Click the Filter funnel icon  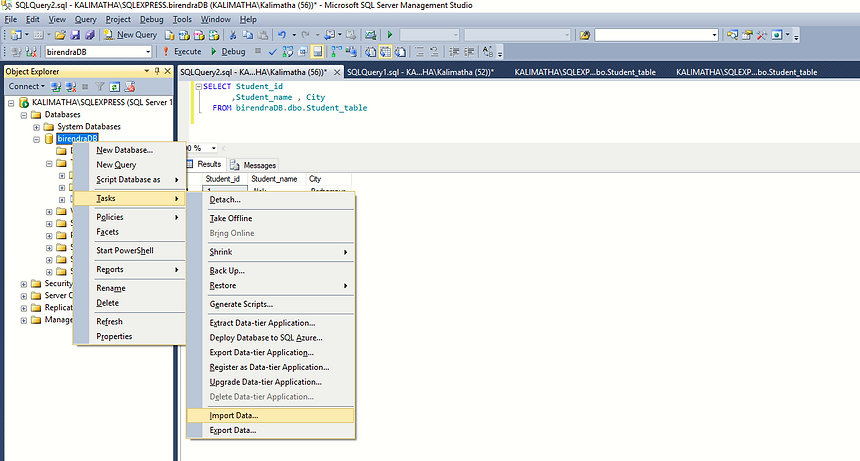[100, 87]
